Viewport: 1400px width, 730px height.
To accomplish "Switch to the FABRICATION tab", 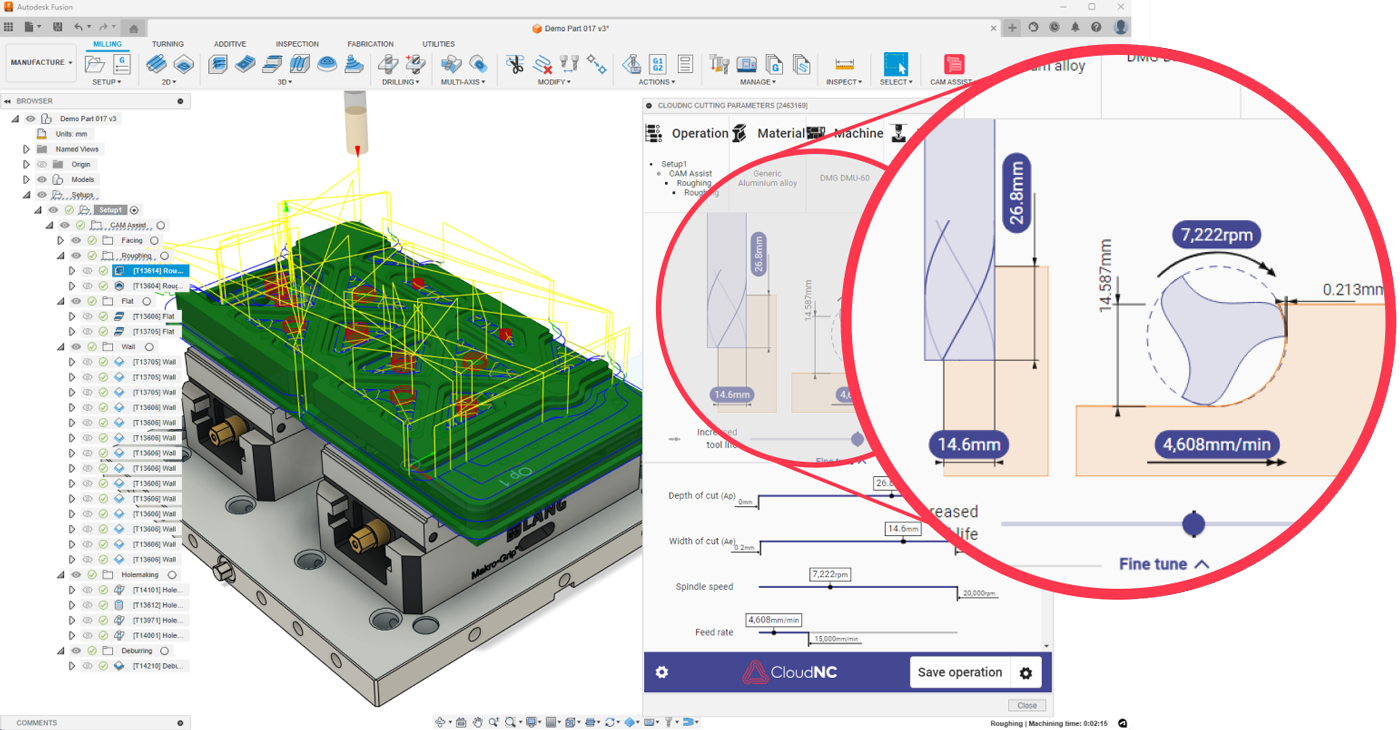I will coord(370,44).
